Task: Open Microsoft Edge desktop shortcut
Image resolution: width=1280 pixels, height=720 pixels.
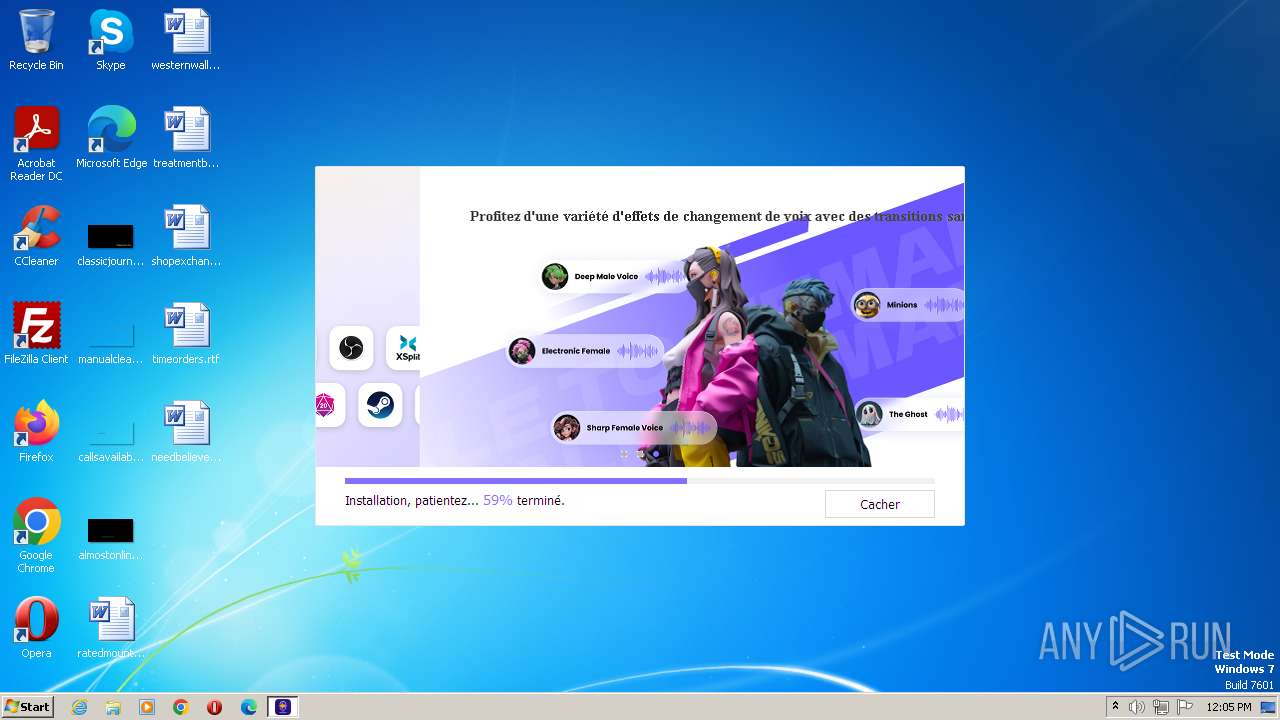Action: point(111,138)
